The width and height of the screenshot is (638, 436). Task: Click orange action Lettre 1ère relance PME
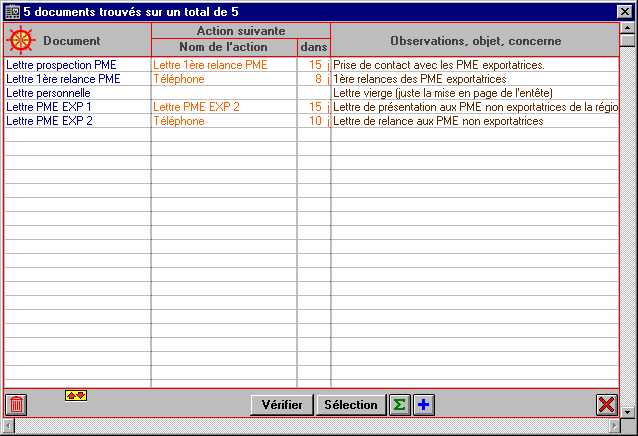pos(210,65)
